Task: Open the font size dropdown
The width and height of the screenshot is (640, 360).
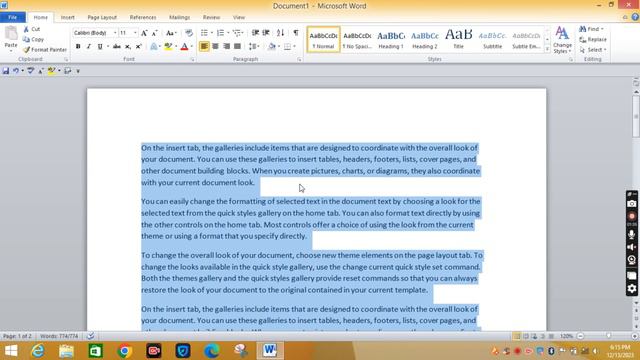Action: click(x=135, y=33)
